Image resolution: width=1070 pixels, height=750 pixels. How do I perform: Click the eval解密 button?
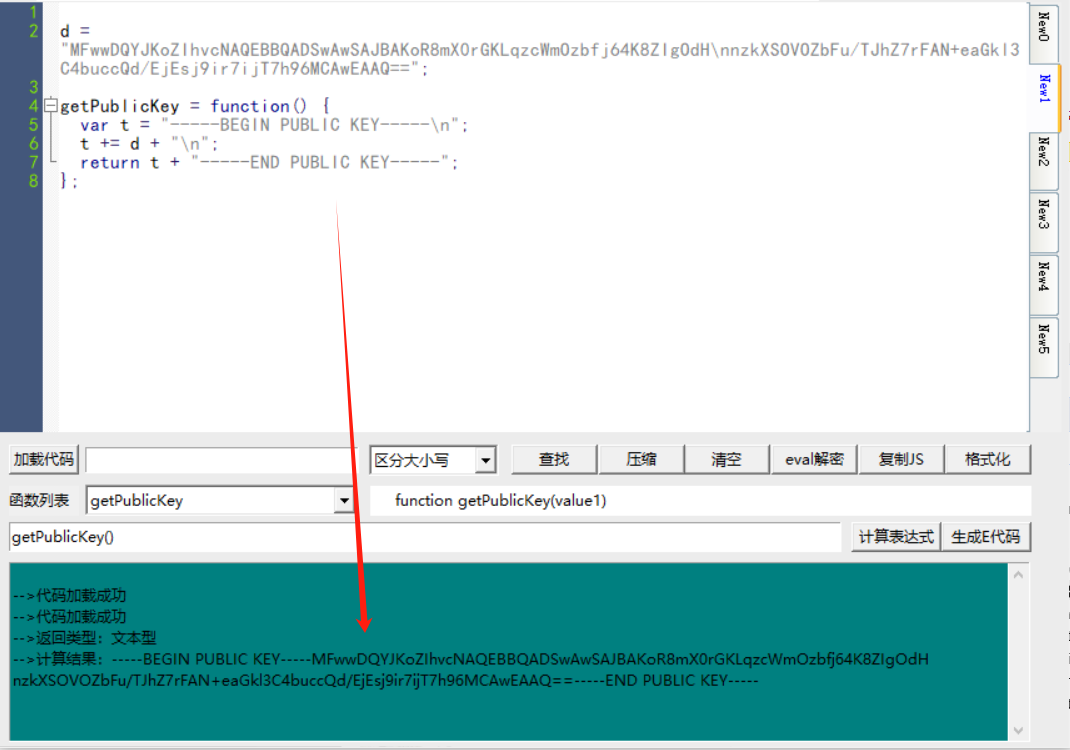814,459
